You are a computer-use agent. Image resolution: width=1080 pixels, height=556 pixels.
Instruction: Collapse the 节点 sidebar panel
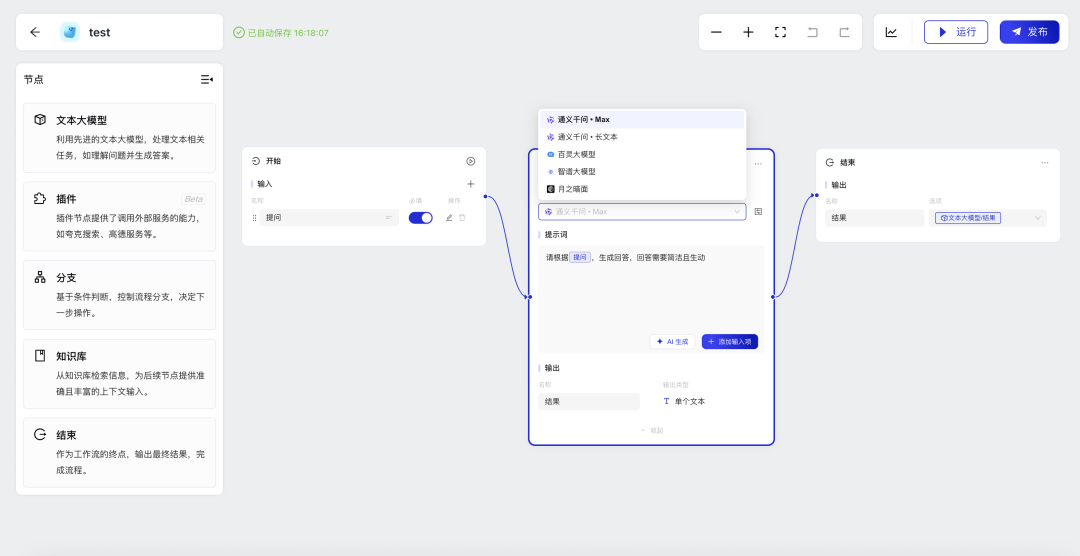207,80
